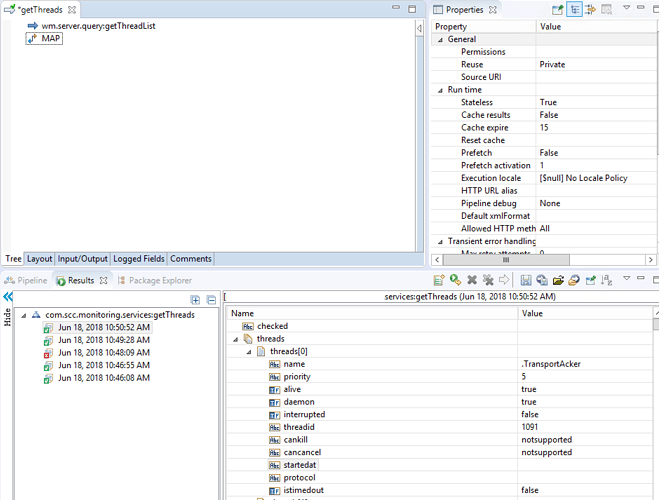The height and width of the screenshot is (500, 659).
Task: Click the Pipeline debug value None
Action: pyautogui.click(x=550, y=203)
